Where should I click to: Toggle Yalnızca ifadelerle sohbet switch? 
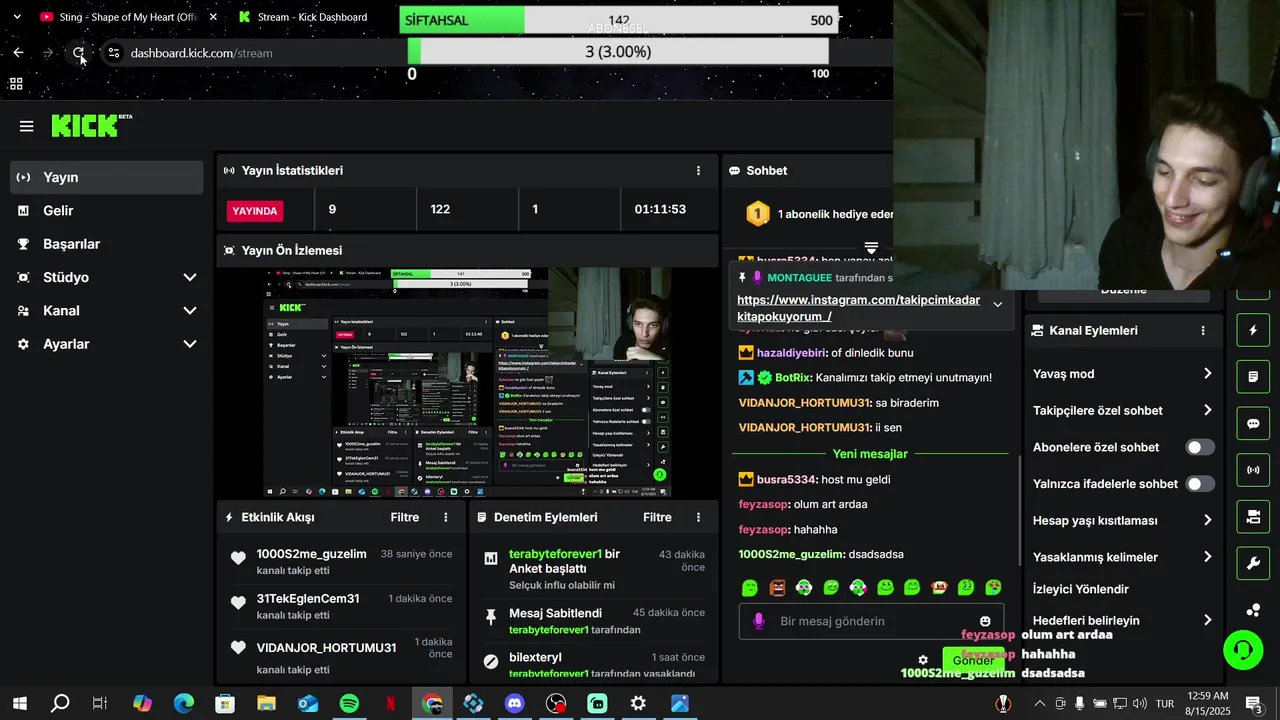point(1200,484)
